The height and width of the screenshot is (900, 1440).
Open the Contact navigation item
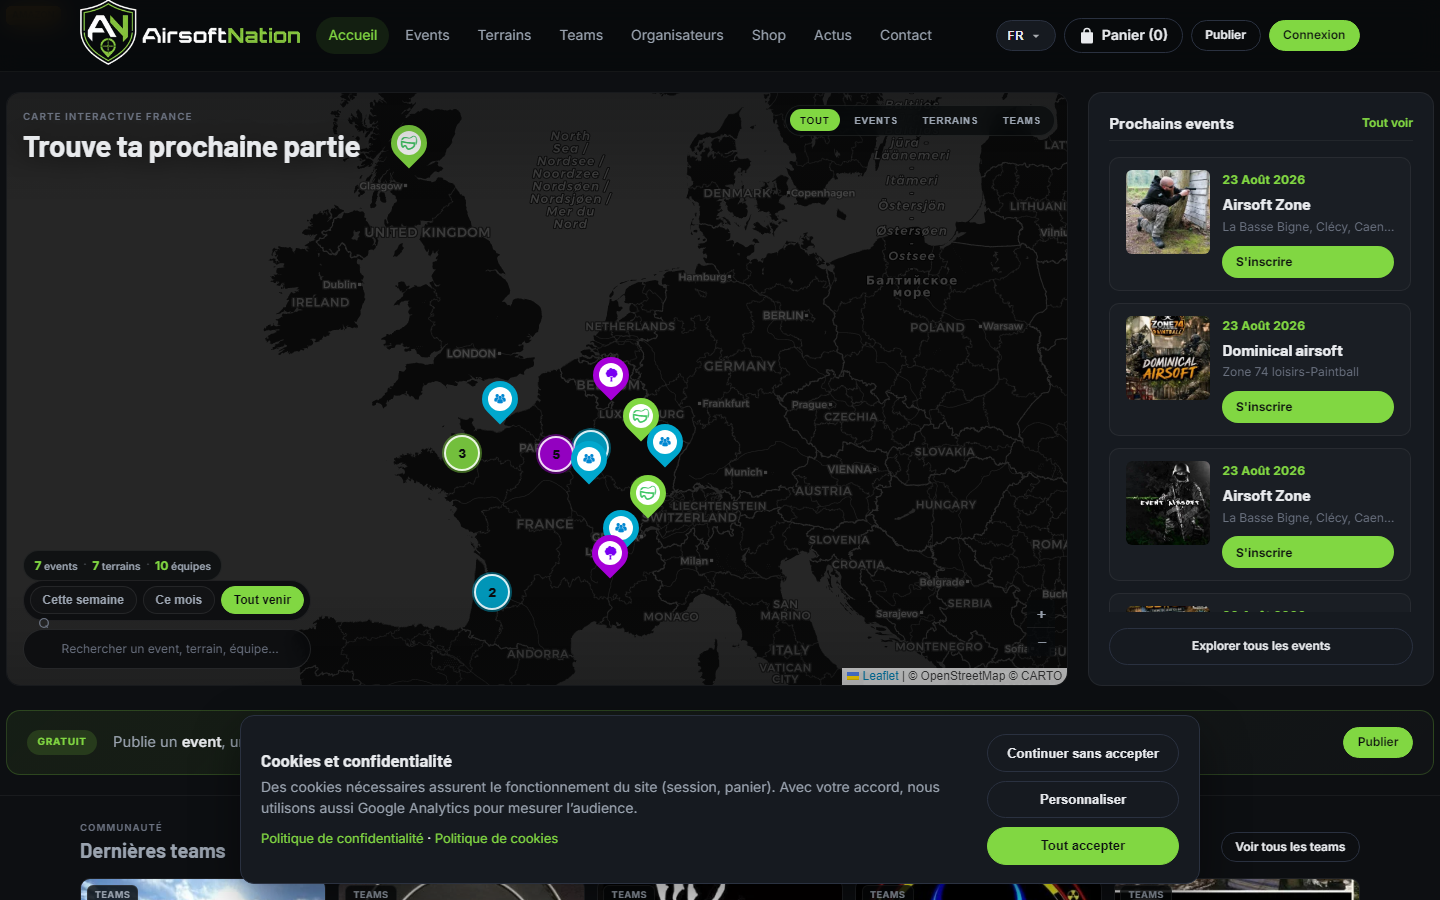(x=906, y=35)
